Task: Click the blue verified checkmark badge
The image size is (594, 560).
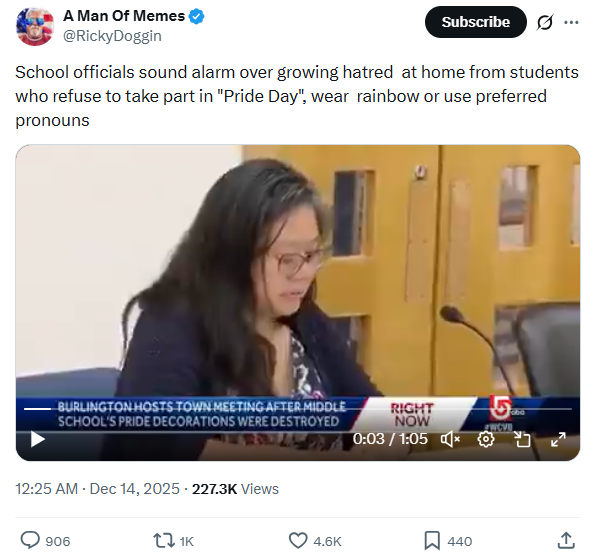Action: tap(197, 16)
